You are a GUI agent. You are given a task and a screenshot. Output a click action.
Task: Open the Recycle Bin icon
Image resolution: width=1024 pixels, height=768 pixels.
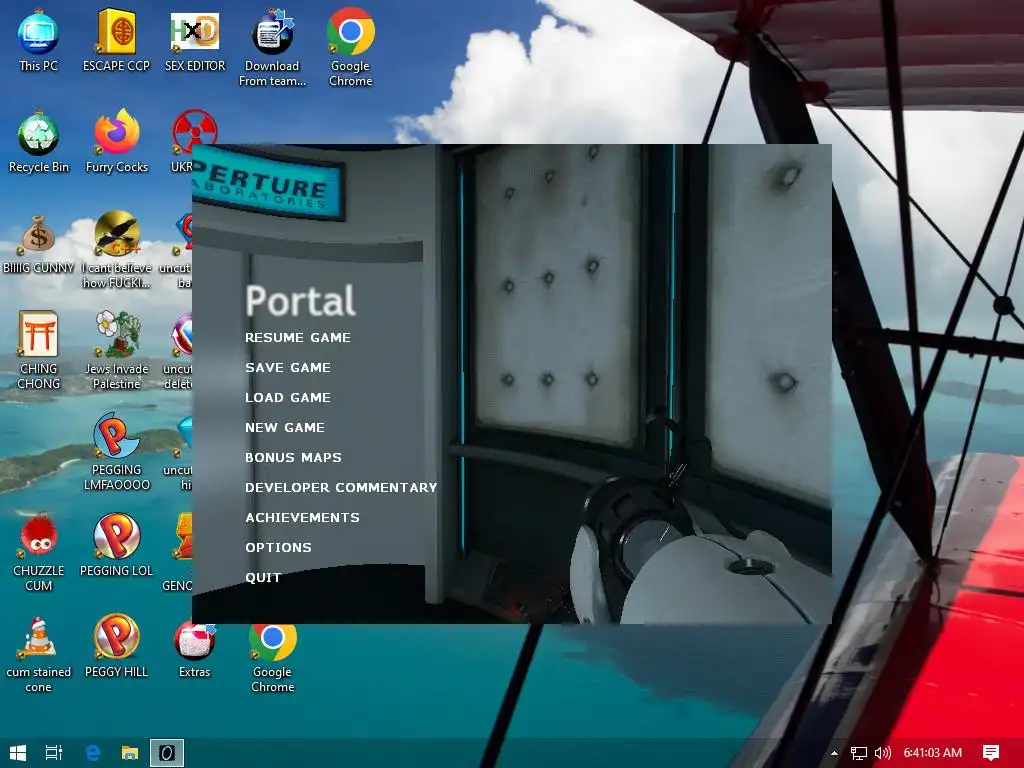click(x=39, y=142)
